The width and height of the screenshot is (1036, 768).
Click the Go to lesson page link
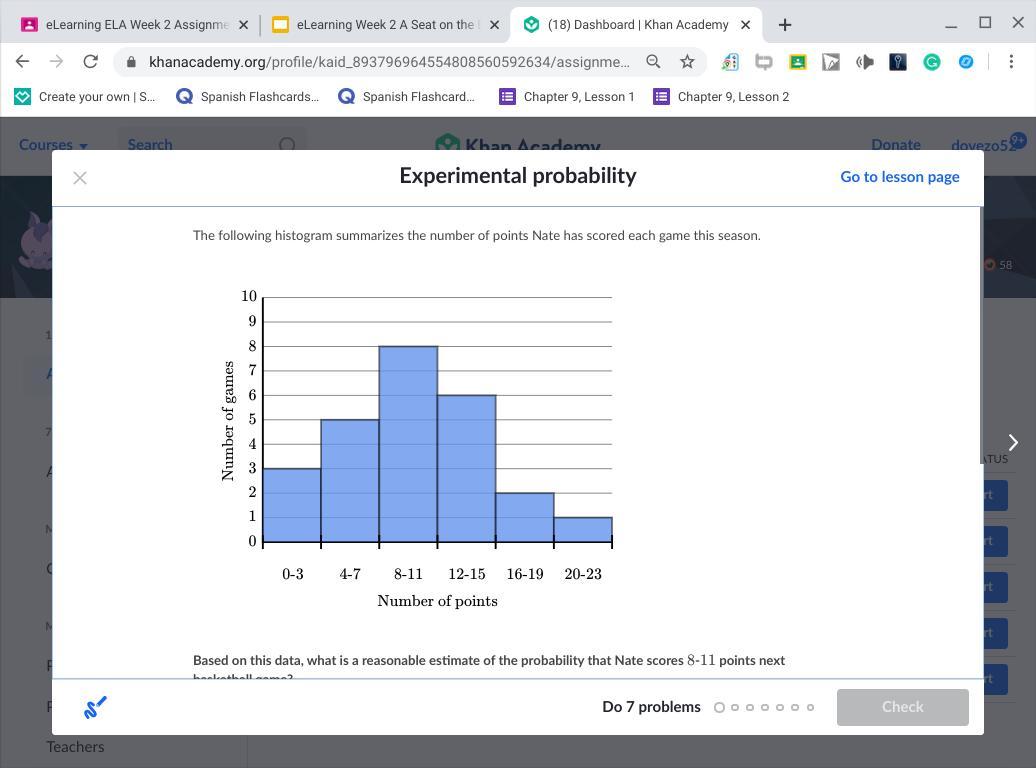pyautogui.click(x=899, y=176)
